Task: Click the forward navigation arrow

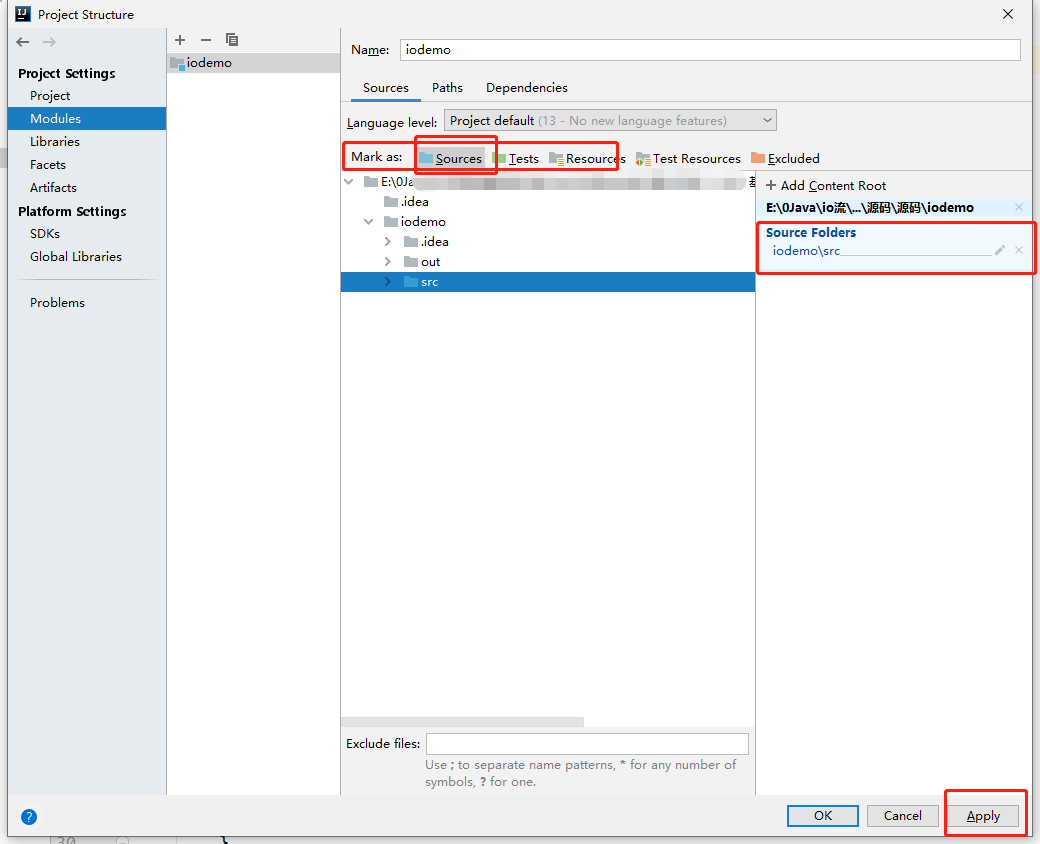Action: pyautogui.click(x=49, y=42)
